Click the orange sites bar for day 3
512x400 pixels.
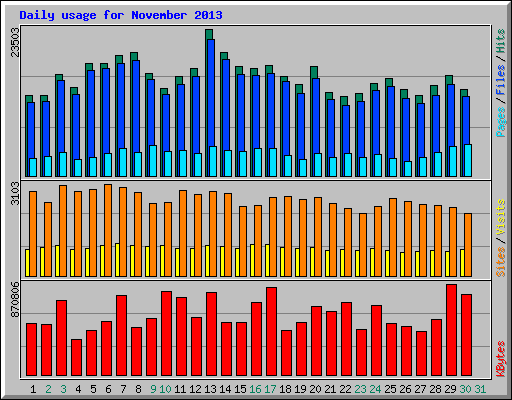[63, 231]
